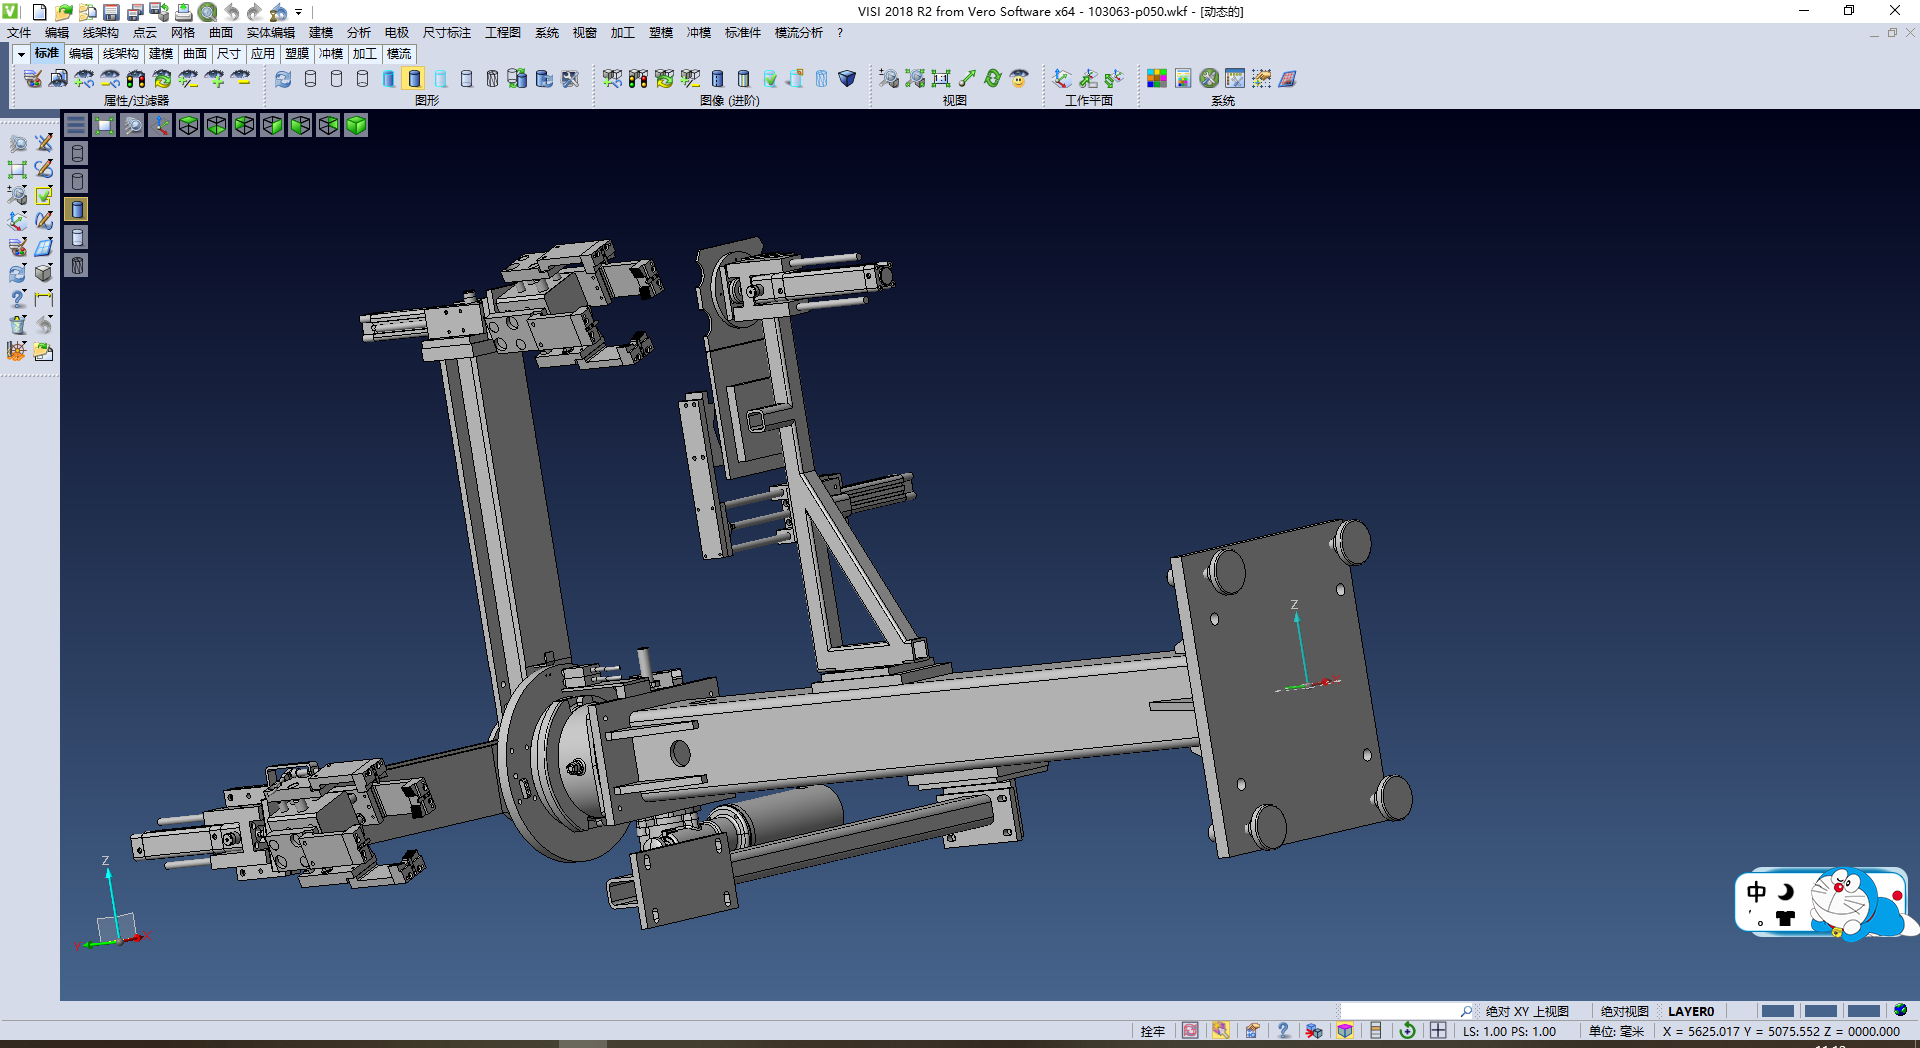This screenshot has height=1048, width=1920.
Task: Toggle the highlighted cube icon in status bar
Action: [x=1345, y=1031]
